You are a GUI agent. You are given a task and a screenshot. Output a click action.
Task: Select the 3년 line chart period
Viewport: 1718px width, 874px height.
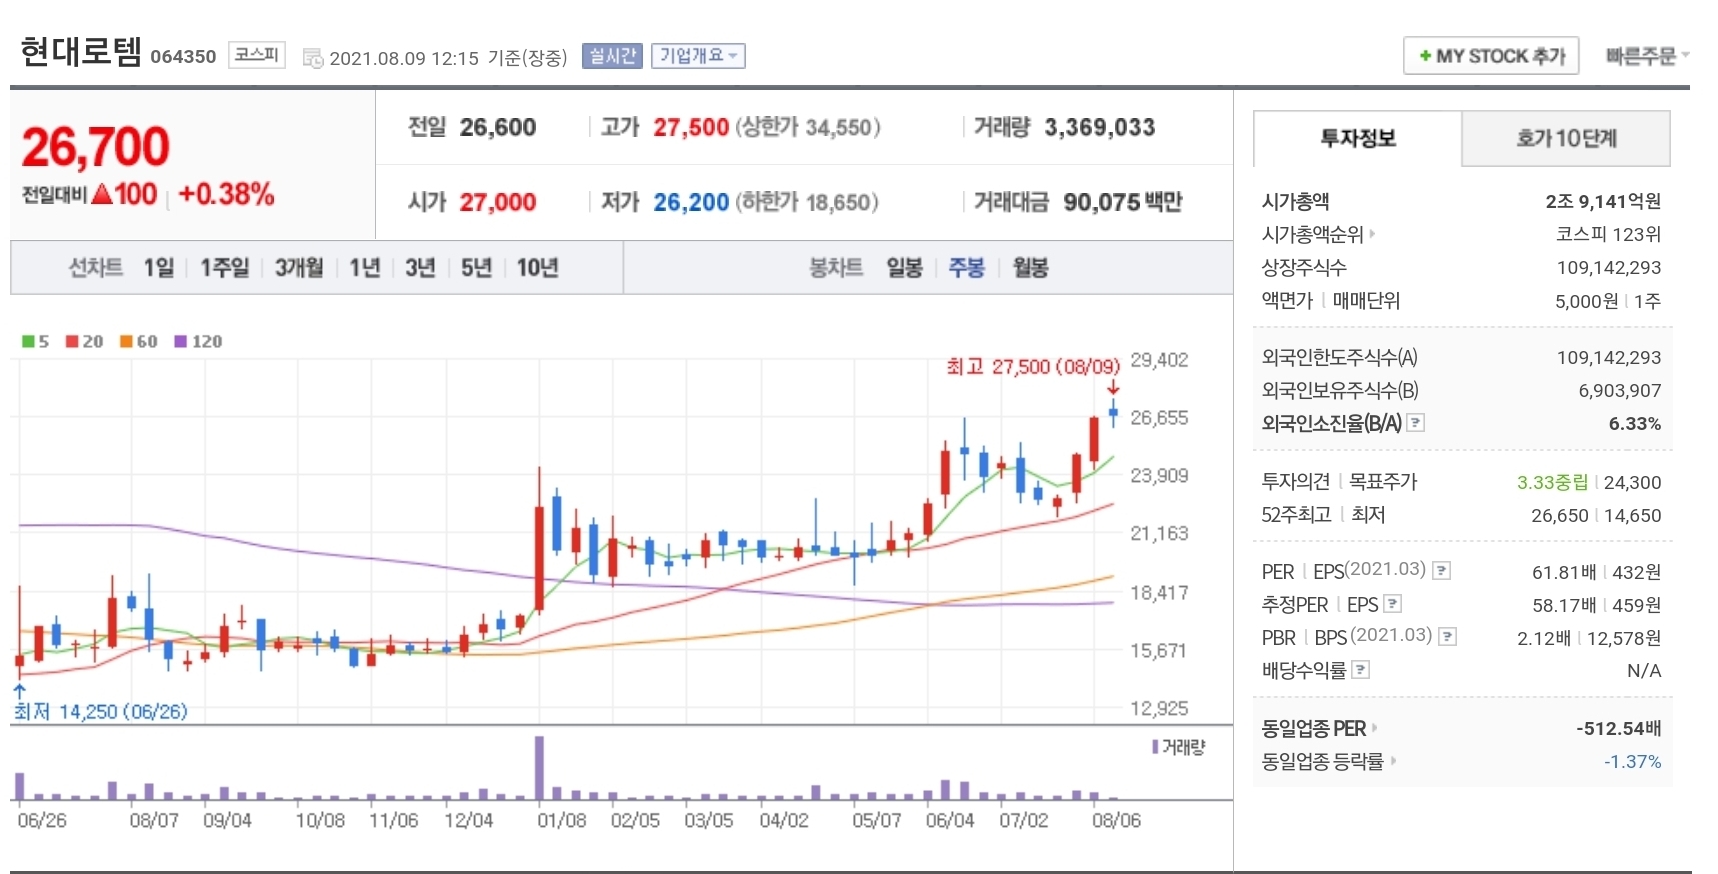420,267
